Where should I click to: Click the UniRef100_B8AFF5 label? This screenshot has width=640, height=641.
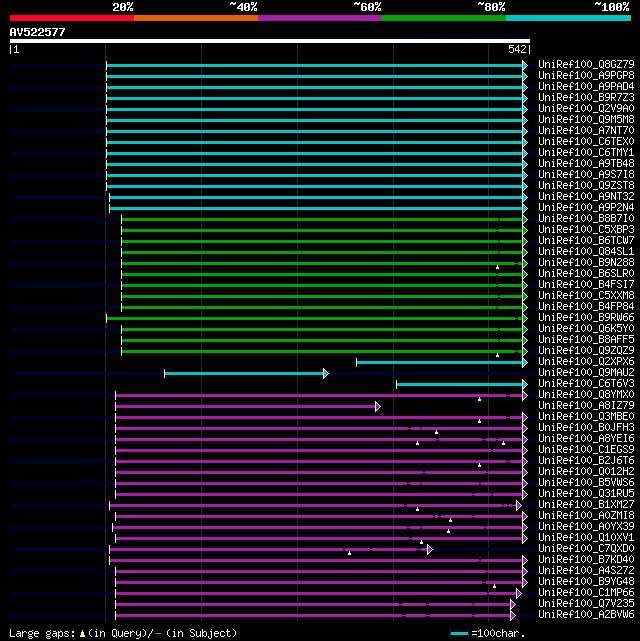point(586,340)
